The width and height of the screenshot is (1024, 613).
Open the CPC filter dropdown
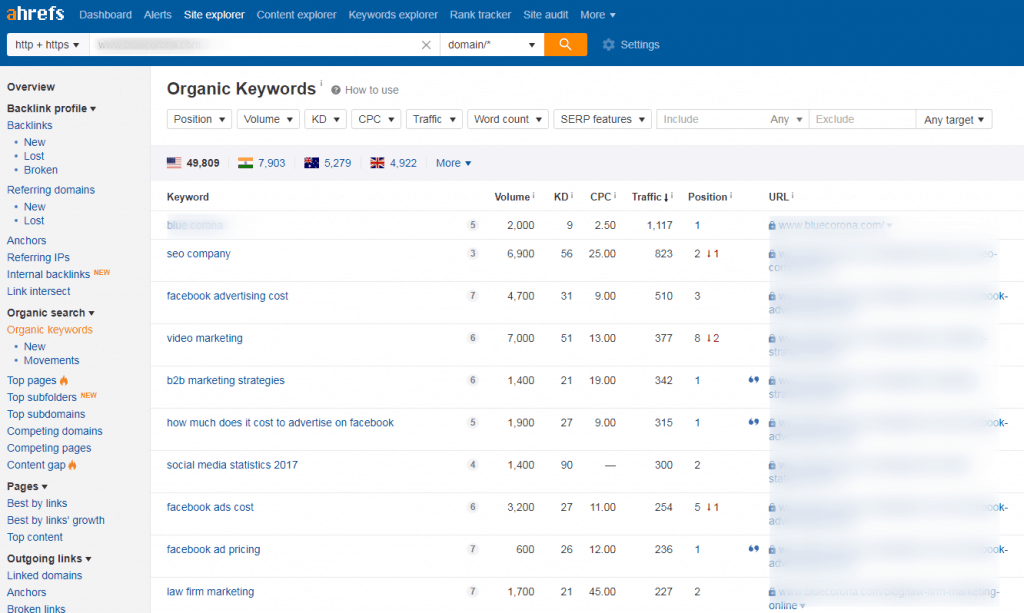point(376,119)
